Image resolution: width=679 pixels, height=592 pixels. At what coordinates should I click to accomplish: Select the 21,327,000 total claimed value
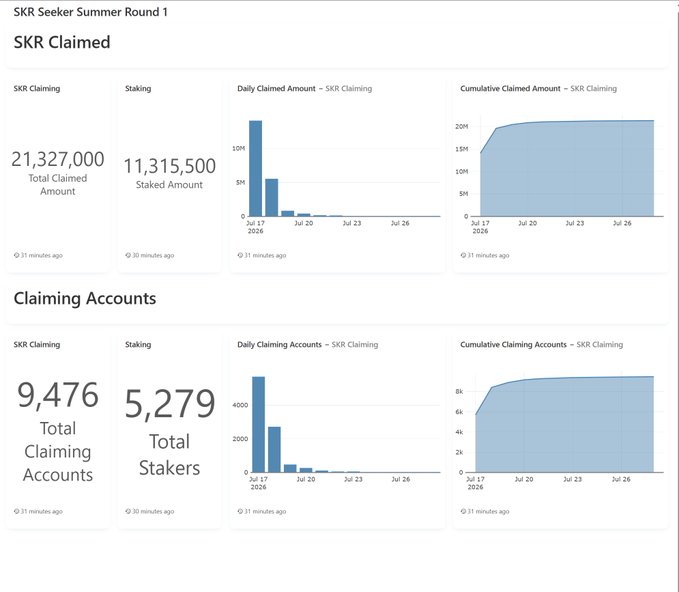[x=58, y=159]
